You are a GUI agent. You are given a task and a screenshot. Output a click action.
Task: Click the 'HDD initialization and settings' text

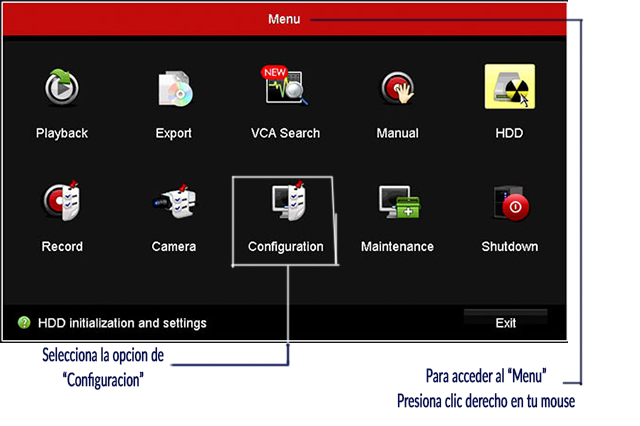pyautogui.click(x=122, y=323)
